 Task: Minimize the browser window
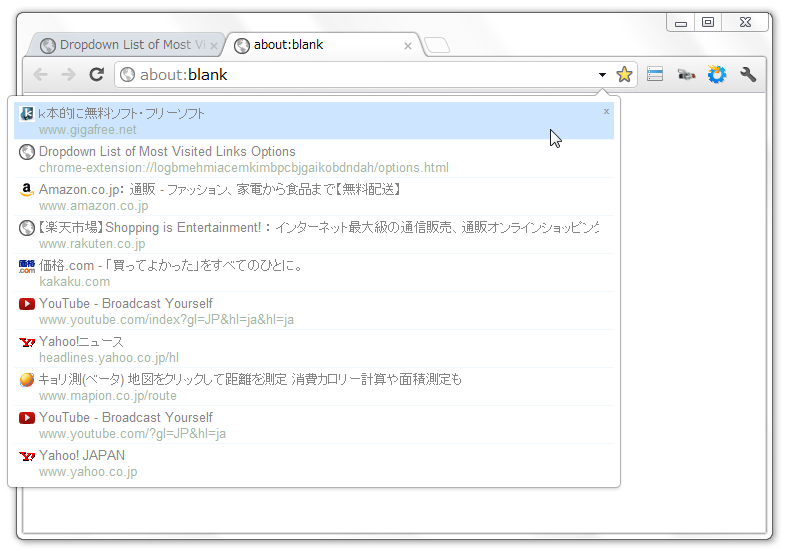point(680,23)
